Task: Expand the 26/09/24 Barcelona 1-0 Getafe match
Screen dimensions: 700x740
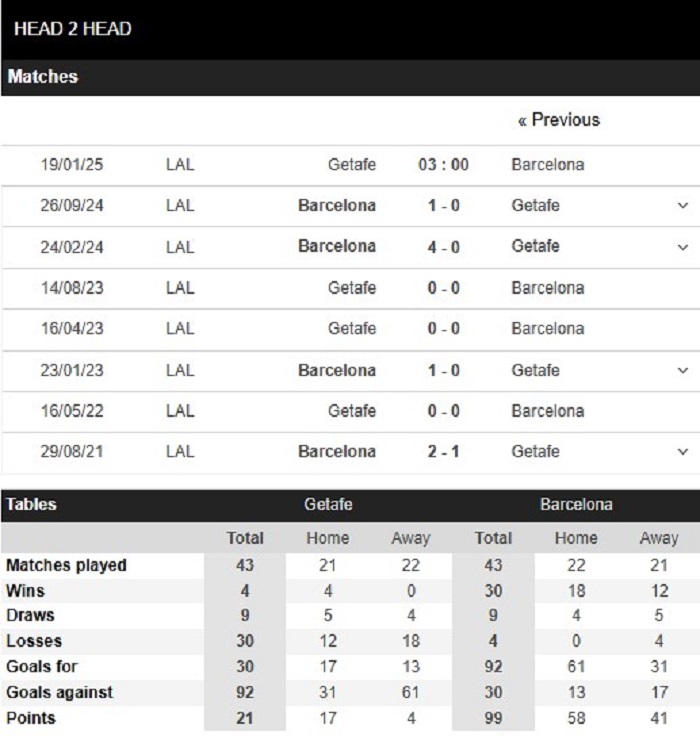Action: 682,206
